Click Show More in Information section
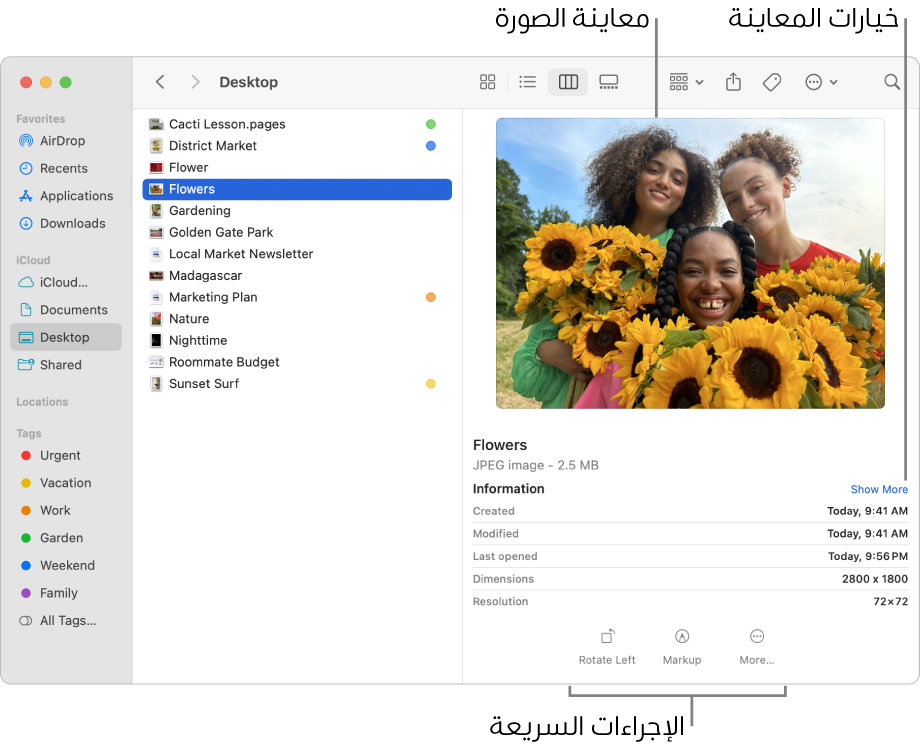Image resolution: width=923 pixels, height=753 pixels. (x=879, y=489)
